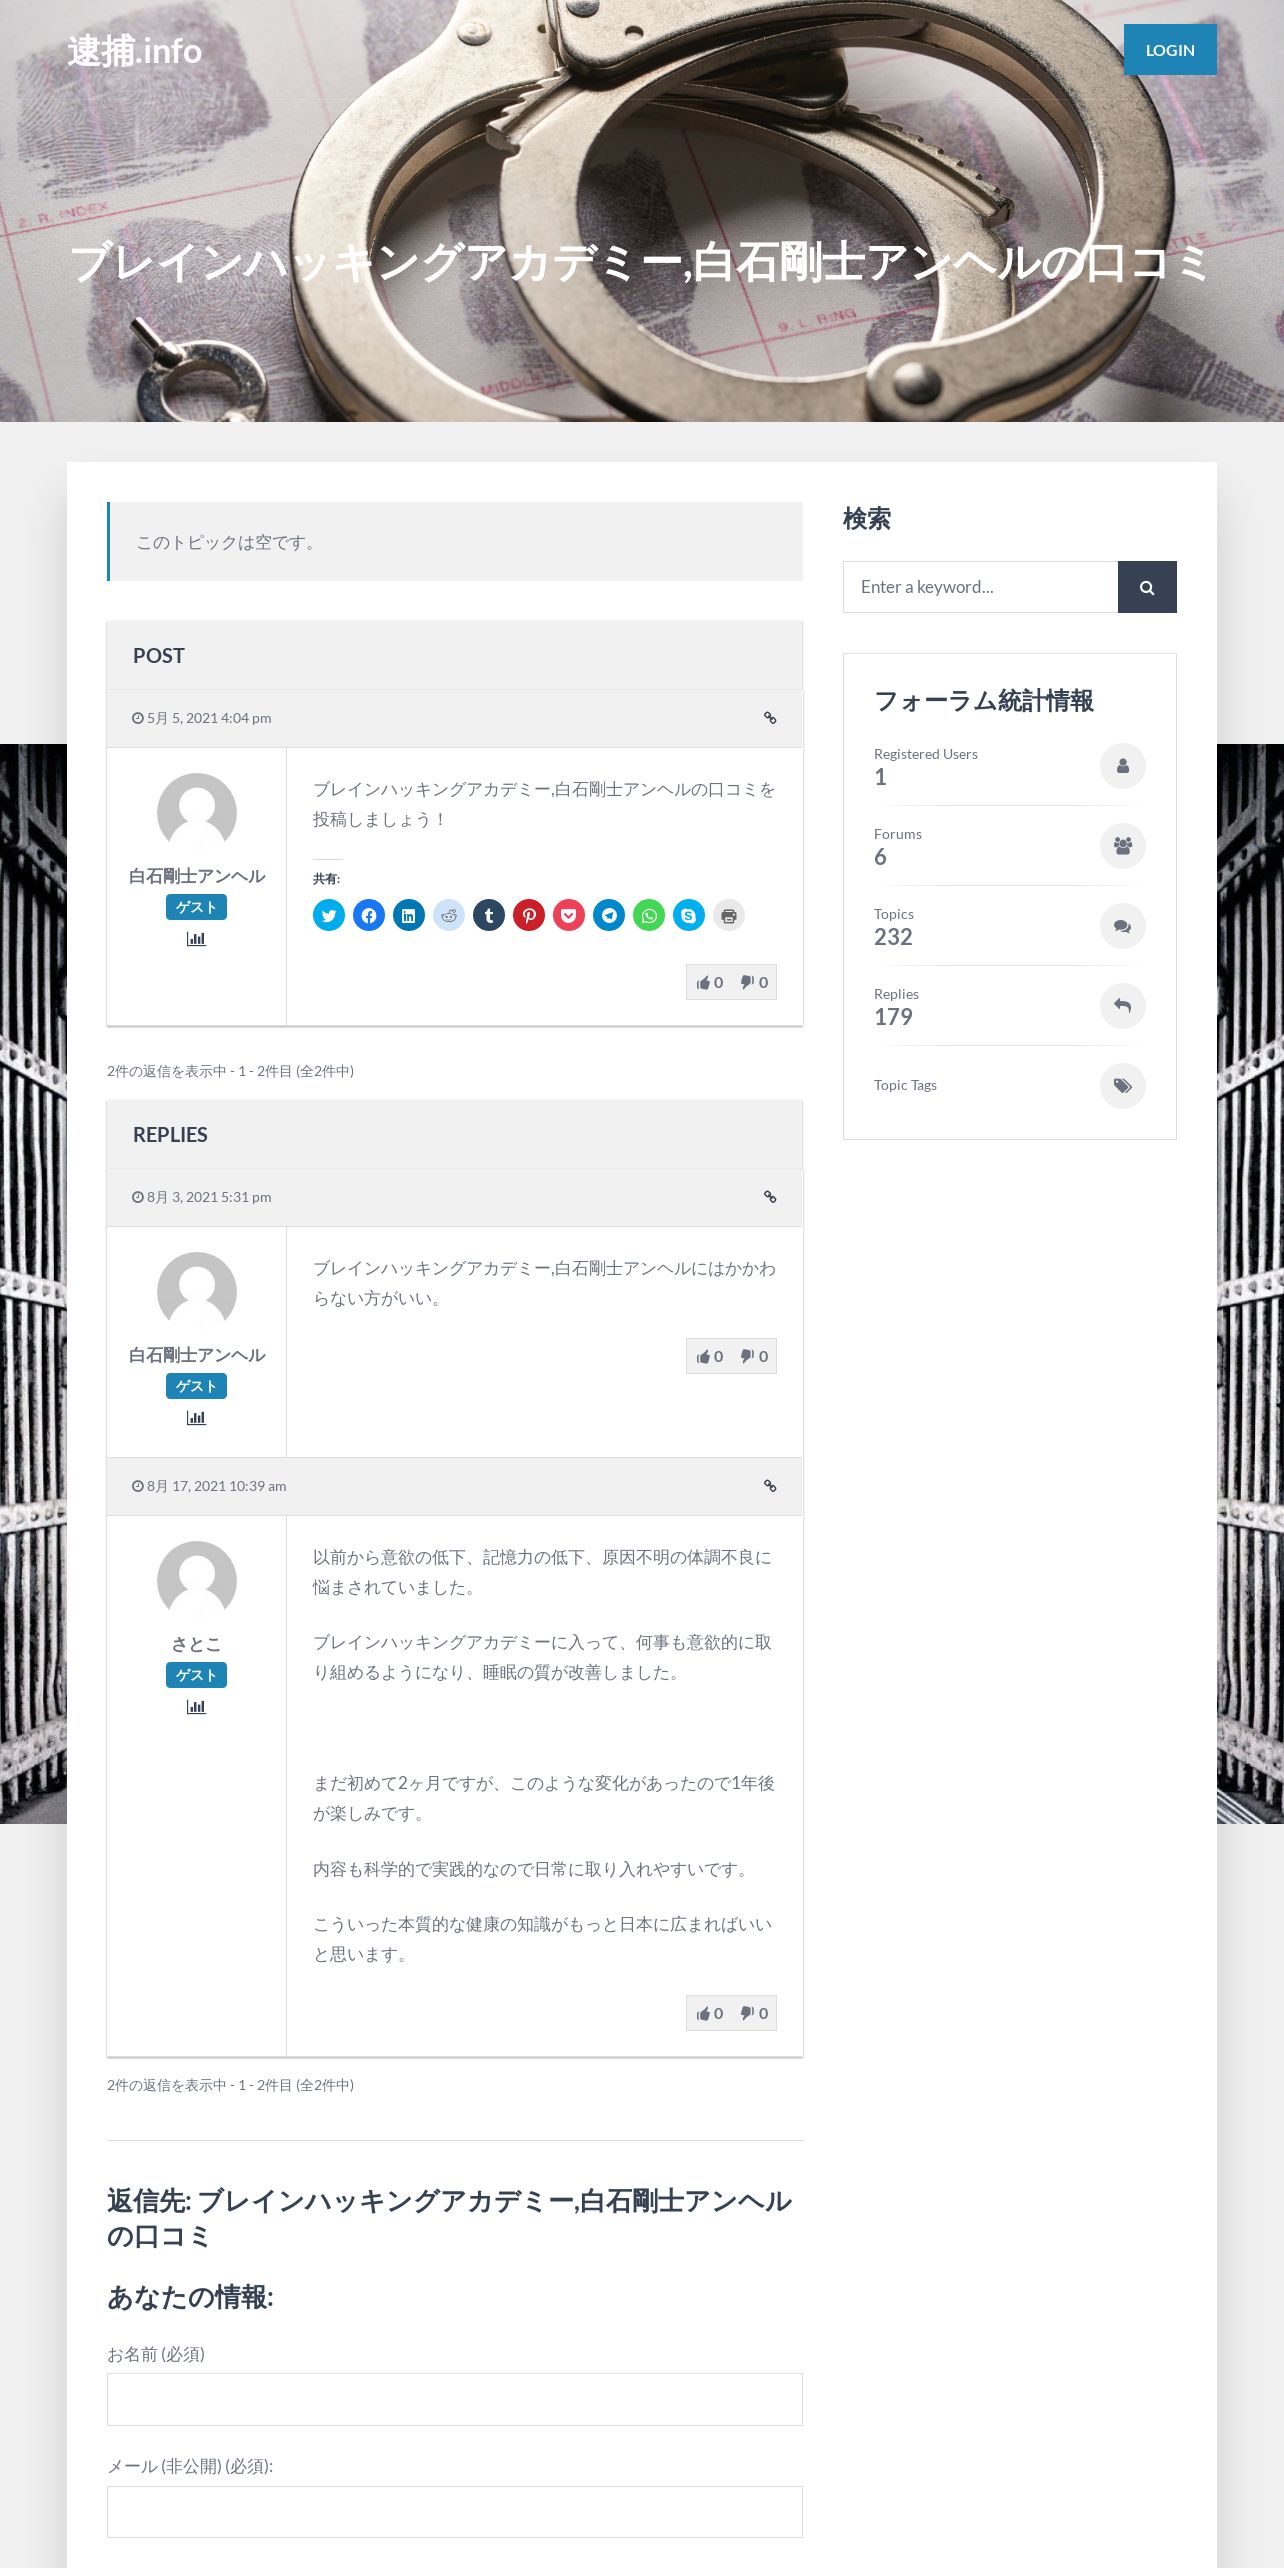
Task: Click the print icon in share row
Action: coord(729,915)
